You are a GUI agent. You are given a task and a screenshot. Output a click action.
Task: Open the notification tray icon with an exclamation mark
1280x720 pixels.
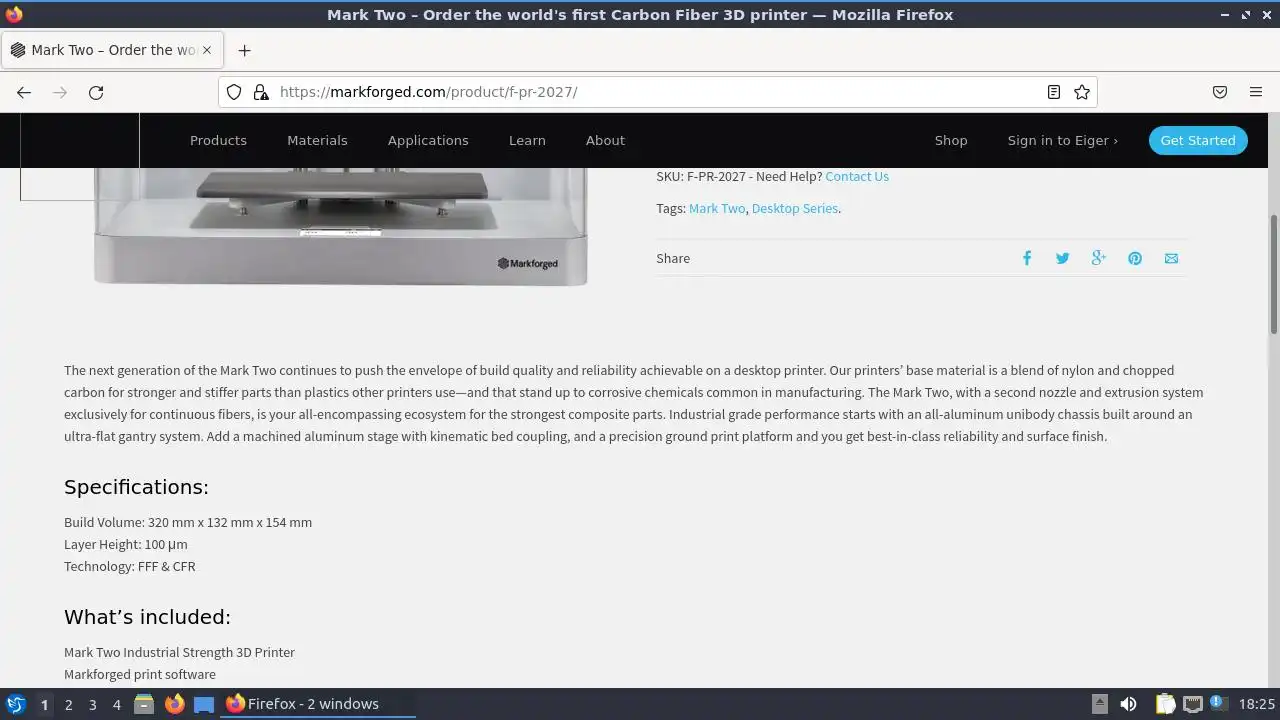pyautogui.click(x=1219, y=703)
